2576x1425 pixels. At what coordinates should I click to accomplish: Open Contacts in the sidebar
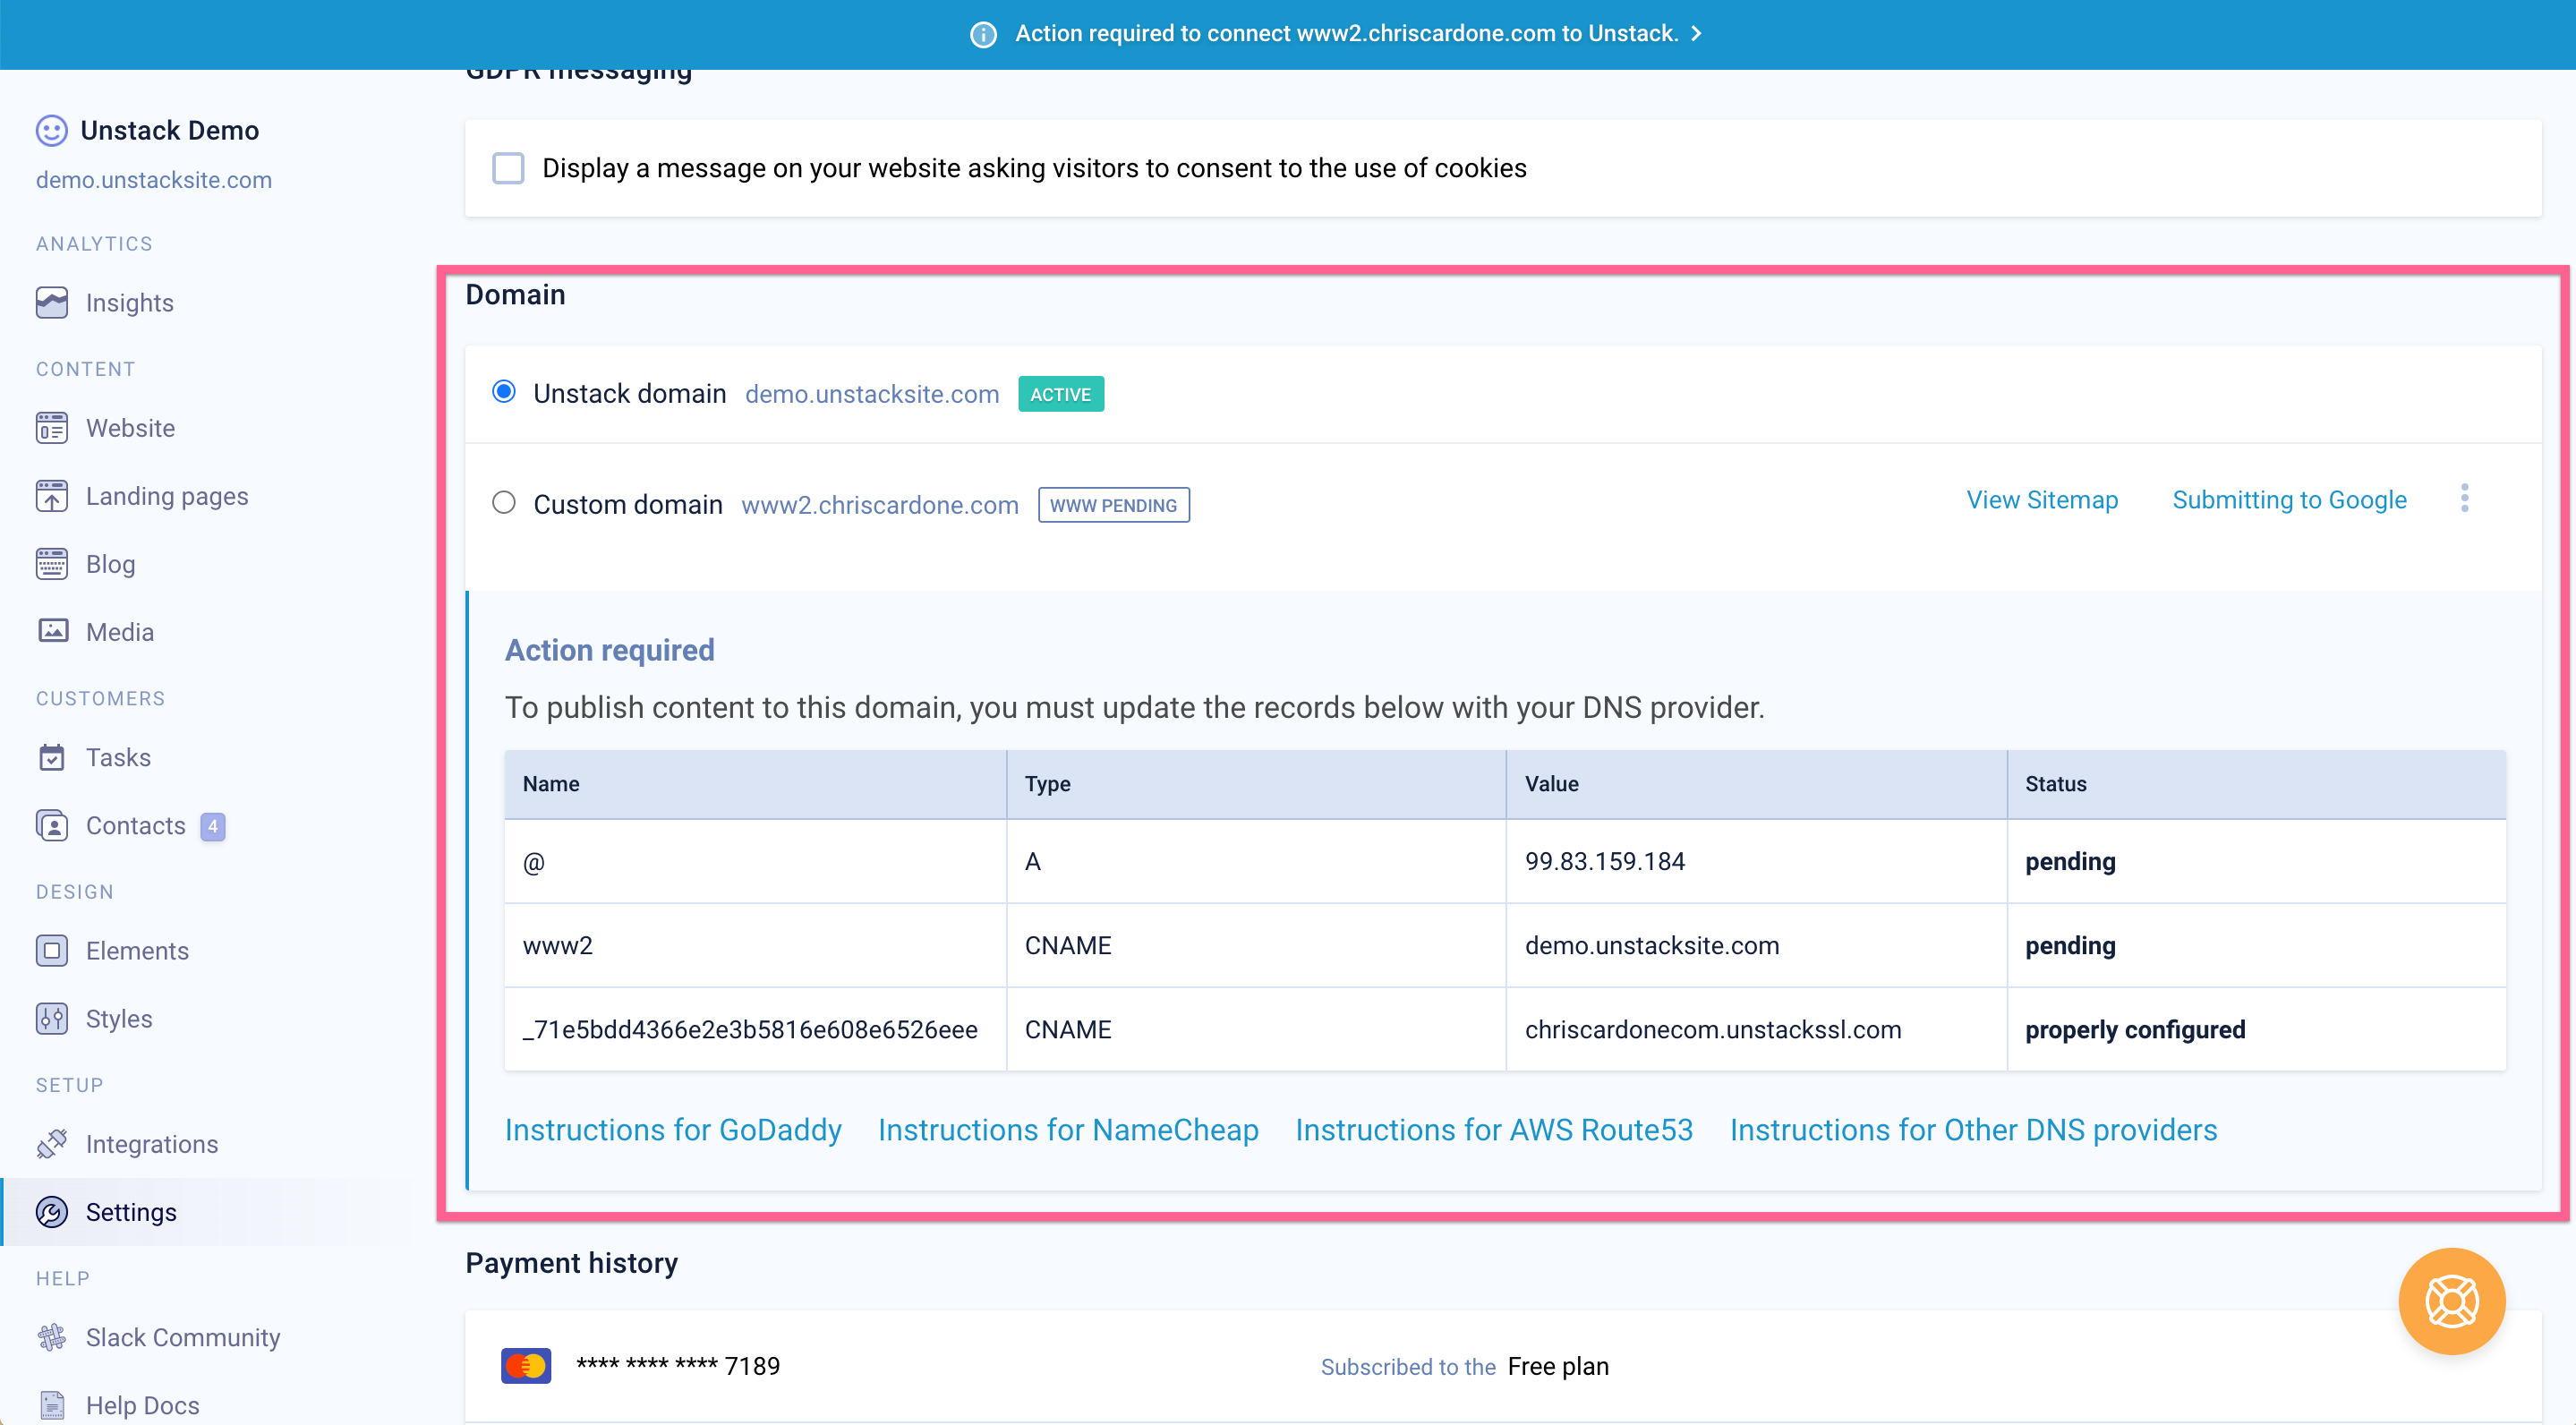click(x=136, y=825)
